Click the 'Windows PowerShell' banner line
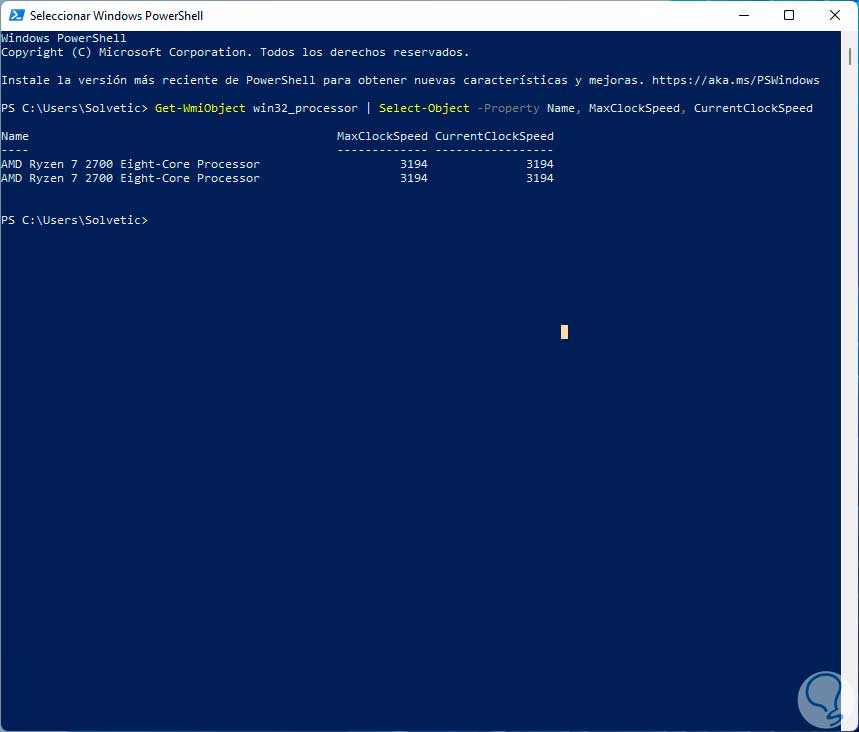The height and width of the screenshot is (732, 859). point(64,38)
